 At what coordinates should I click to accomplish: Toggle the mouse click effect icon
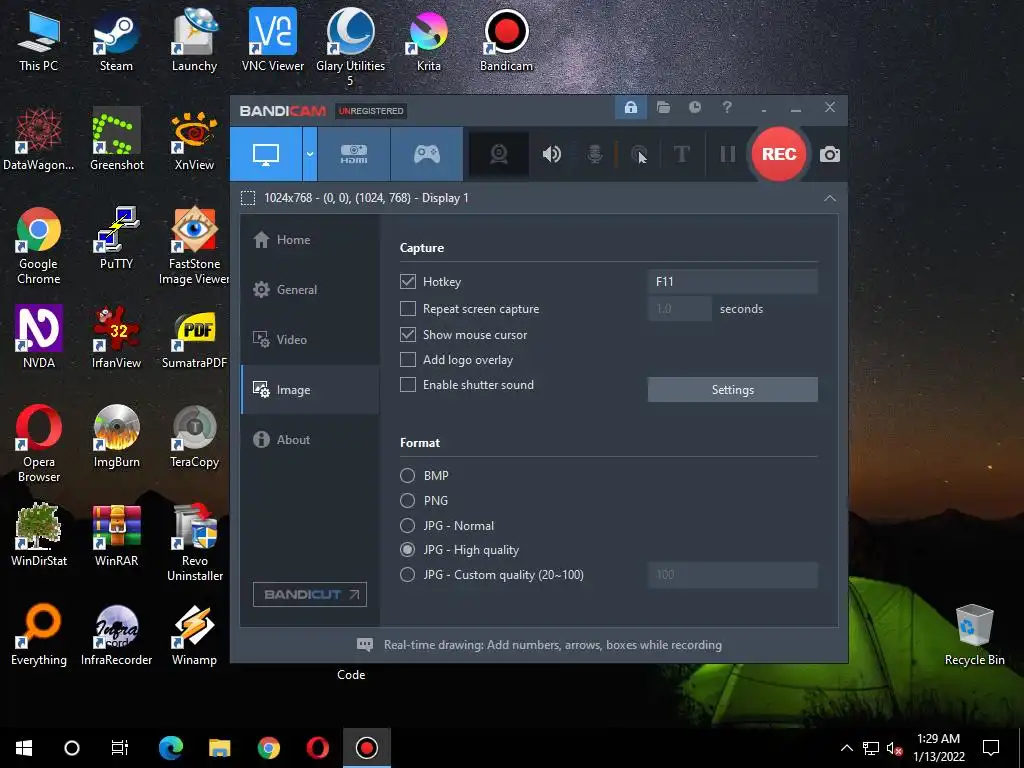[x=638, y=154]
